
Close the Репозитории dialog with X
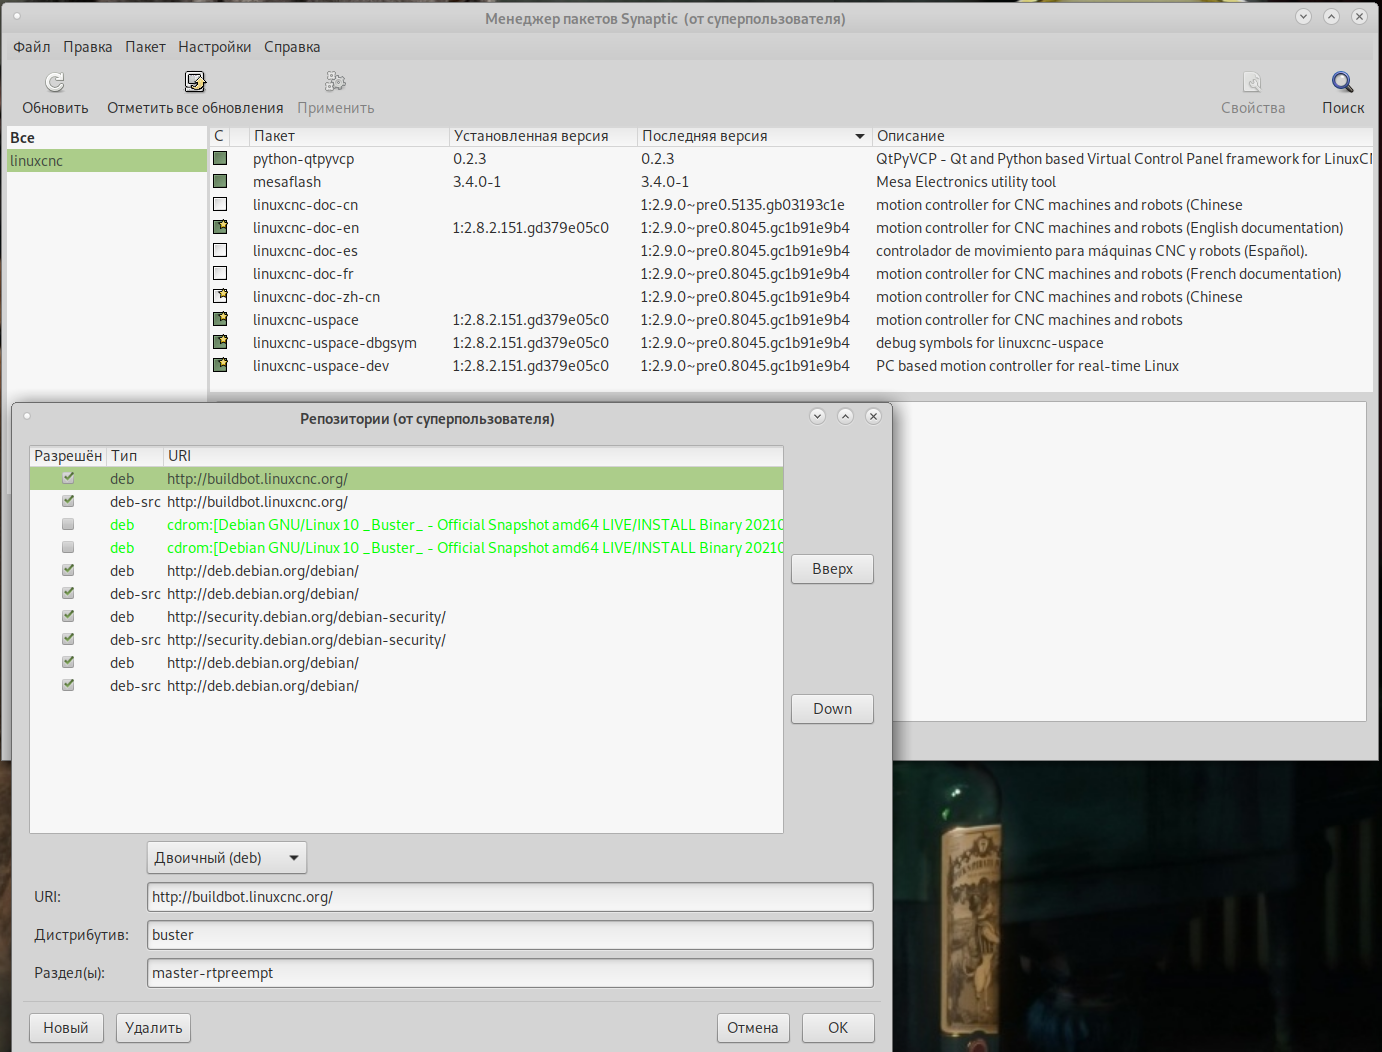pos(873,416)
